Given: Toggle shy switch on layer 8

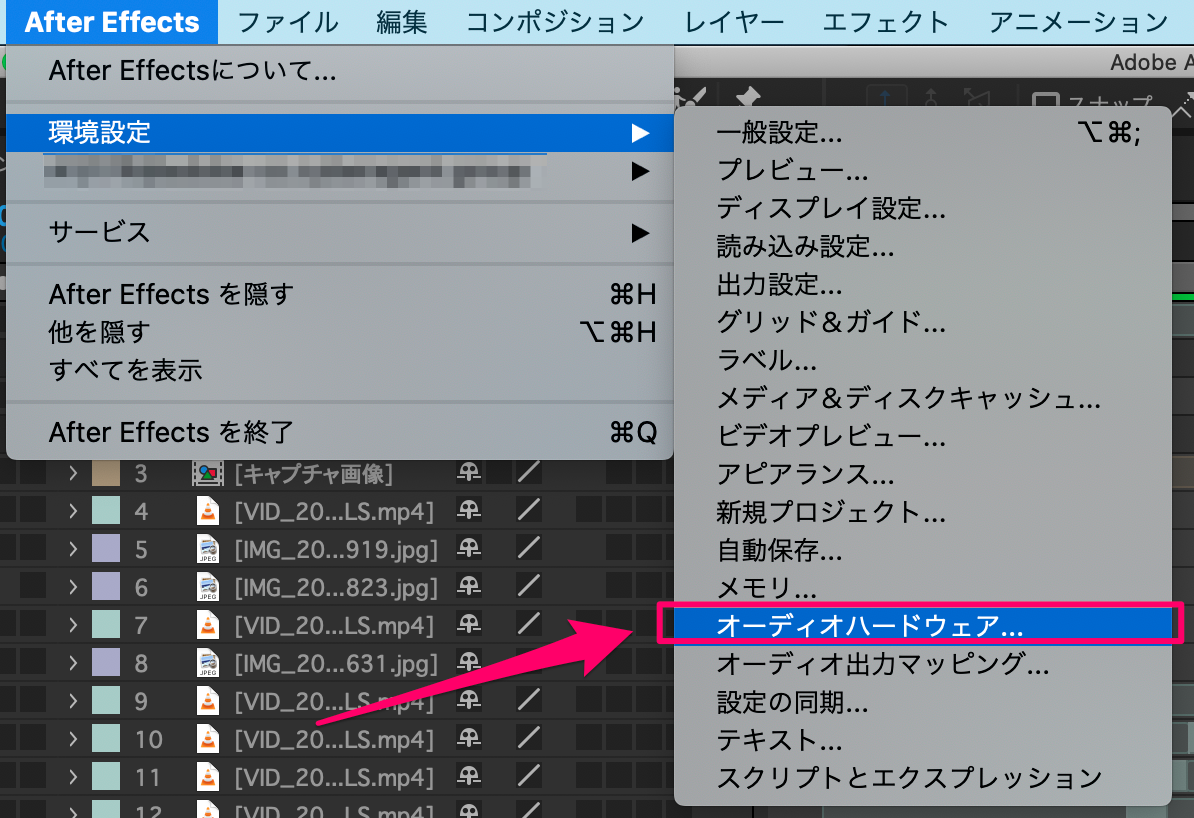Looking at the screenshot, I should click(469, 663).
